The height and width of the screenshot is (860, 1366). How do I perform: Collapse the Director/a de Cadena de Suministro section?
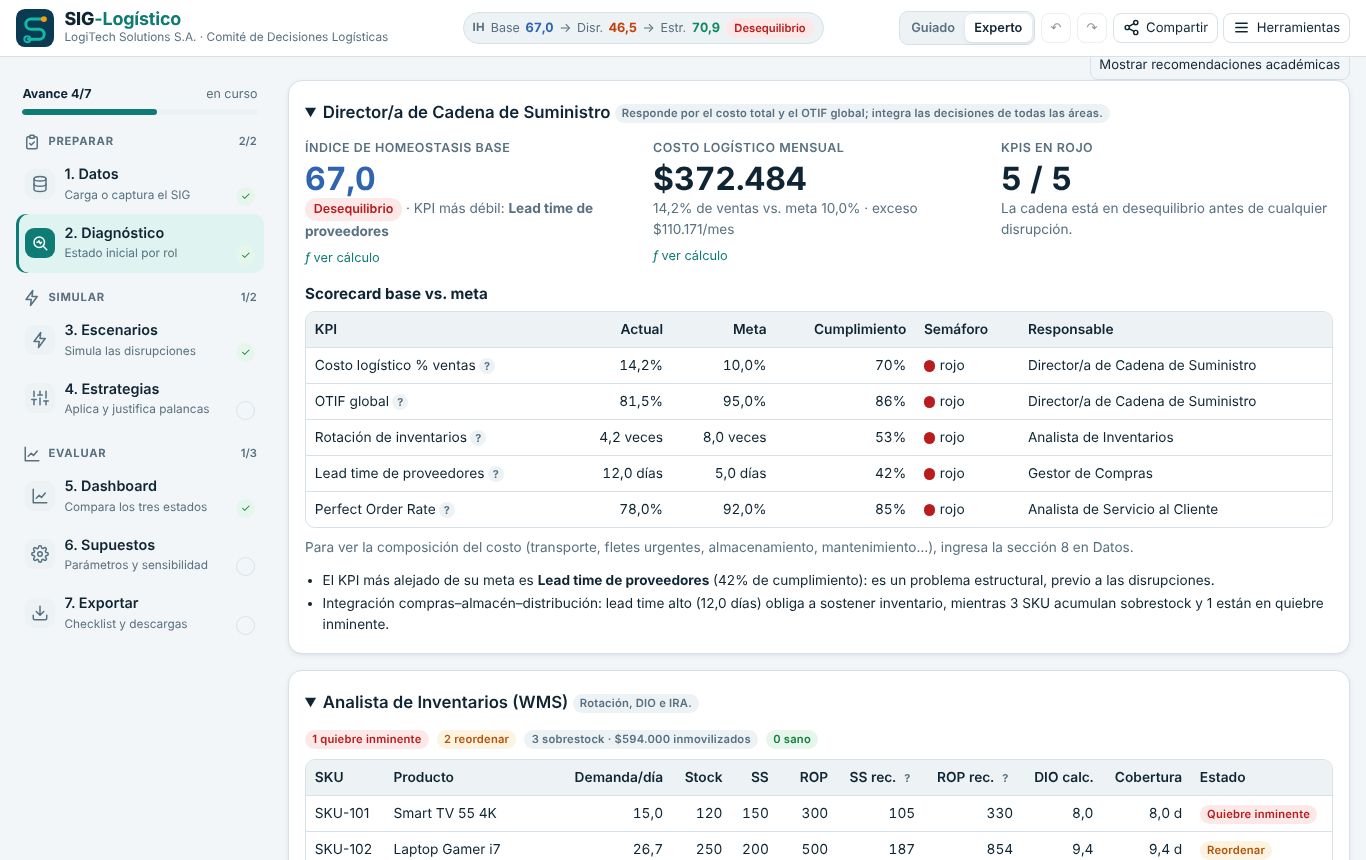pos(311,113)
